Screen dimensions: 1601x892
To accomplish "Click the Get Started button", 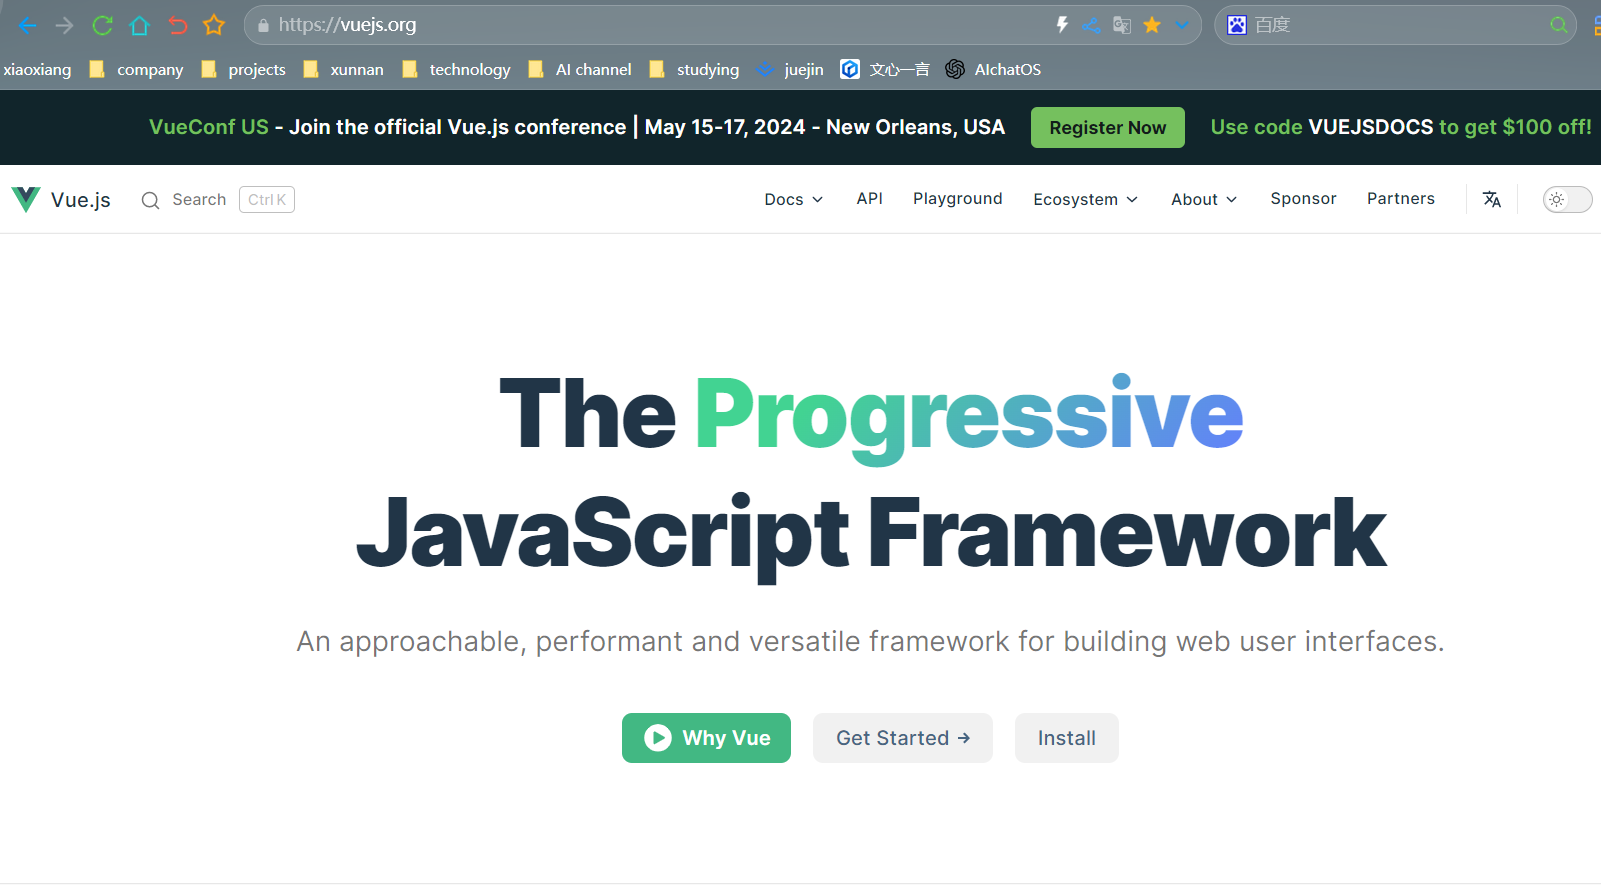I will [x=903, y=738].
